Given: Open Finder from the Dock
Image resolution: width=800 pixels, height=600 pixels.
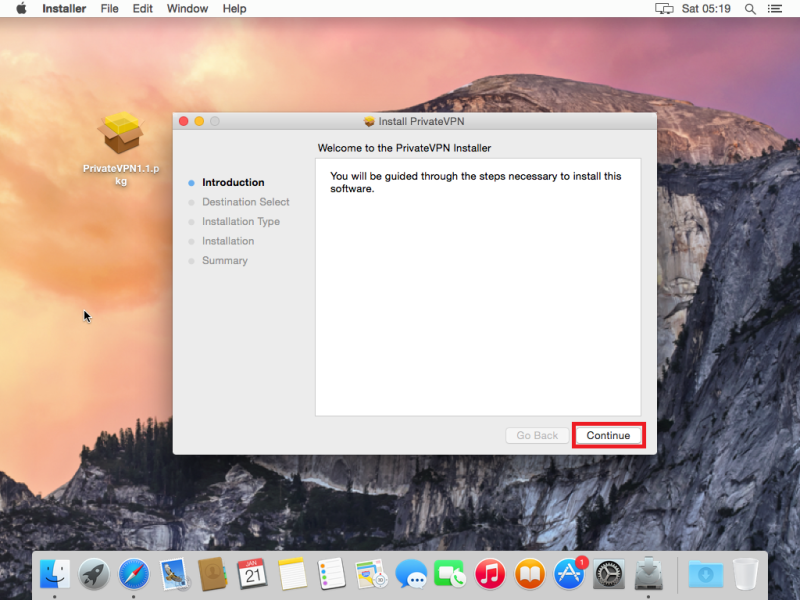Looking at the screenshot, I should [54, 573].
